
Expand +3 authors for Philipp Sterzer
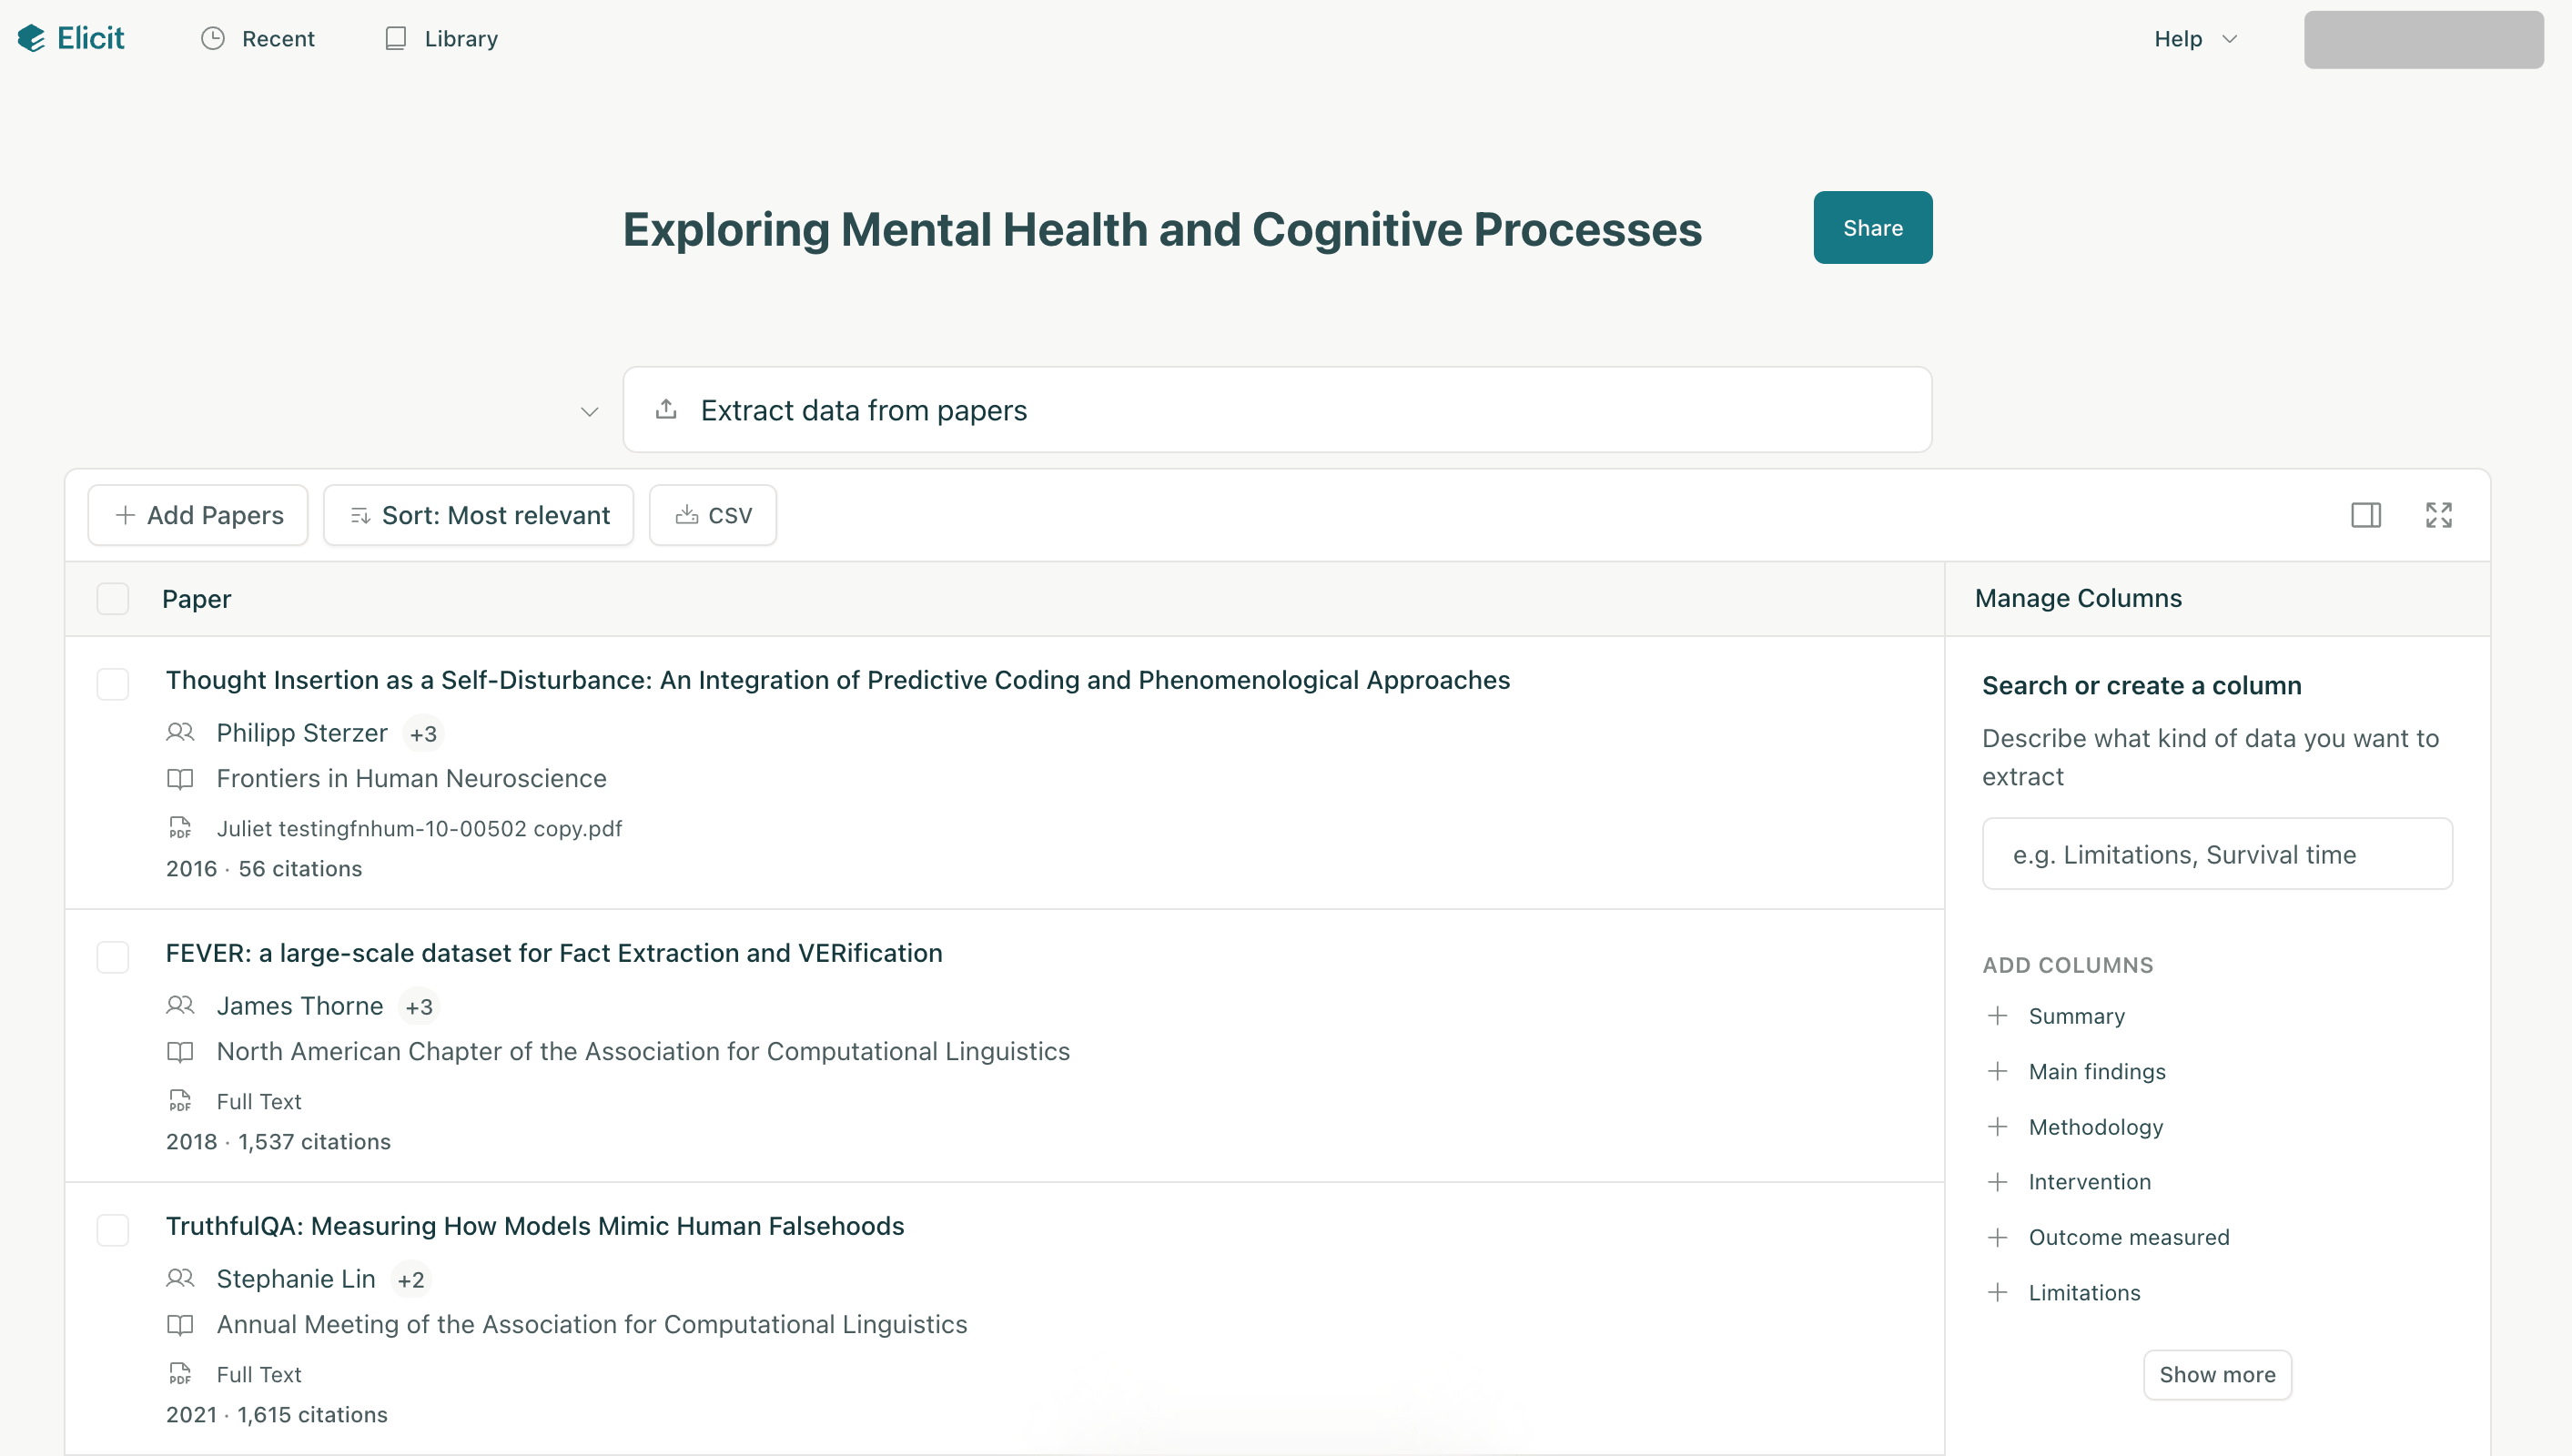[423, 734]
